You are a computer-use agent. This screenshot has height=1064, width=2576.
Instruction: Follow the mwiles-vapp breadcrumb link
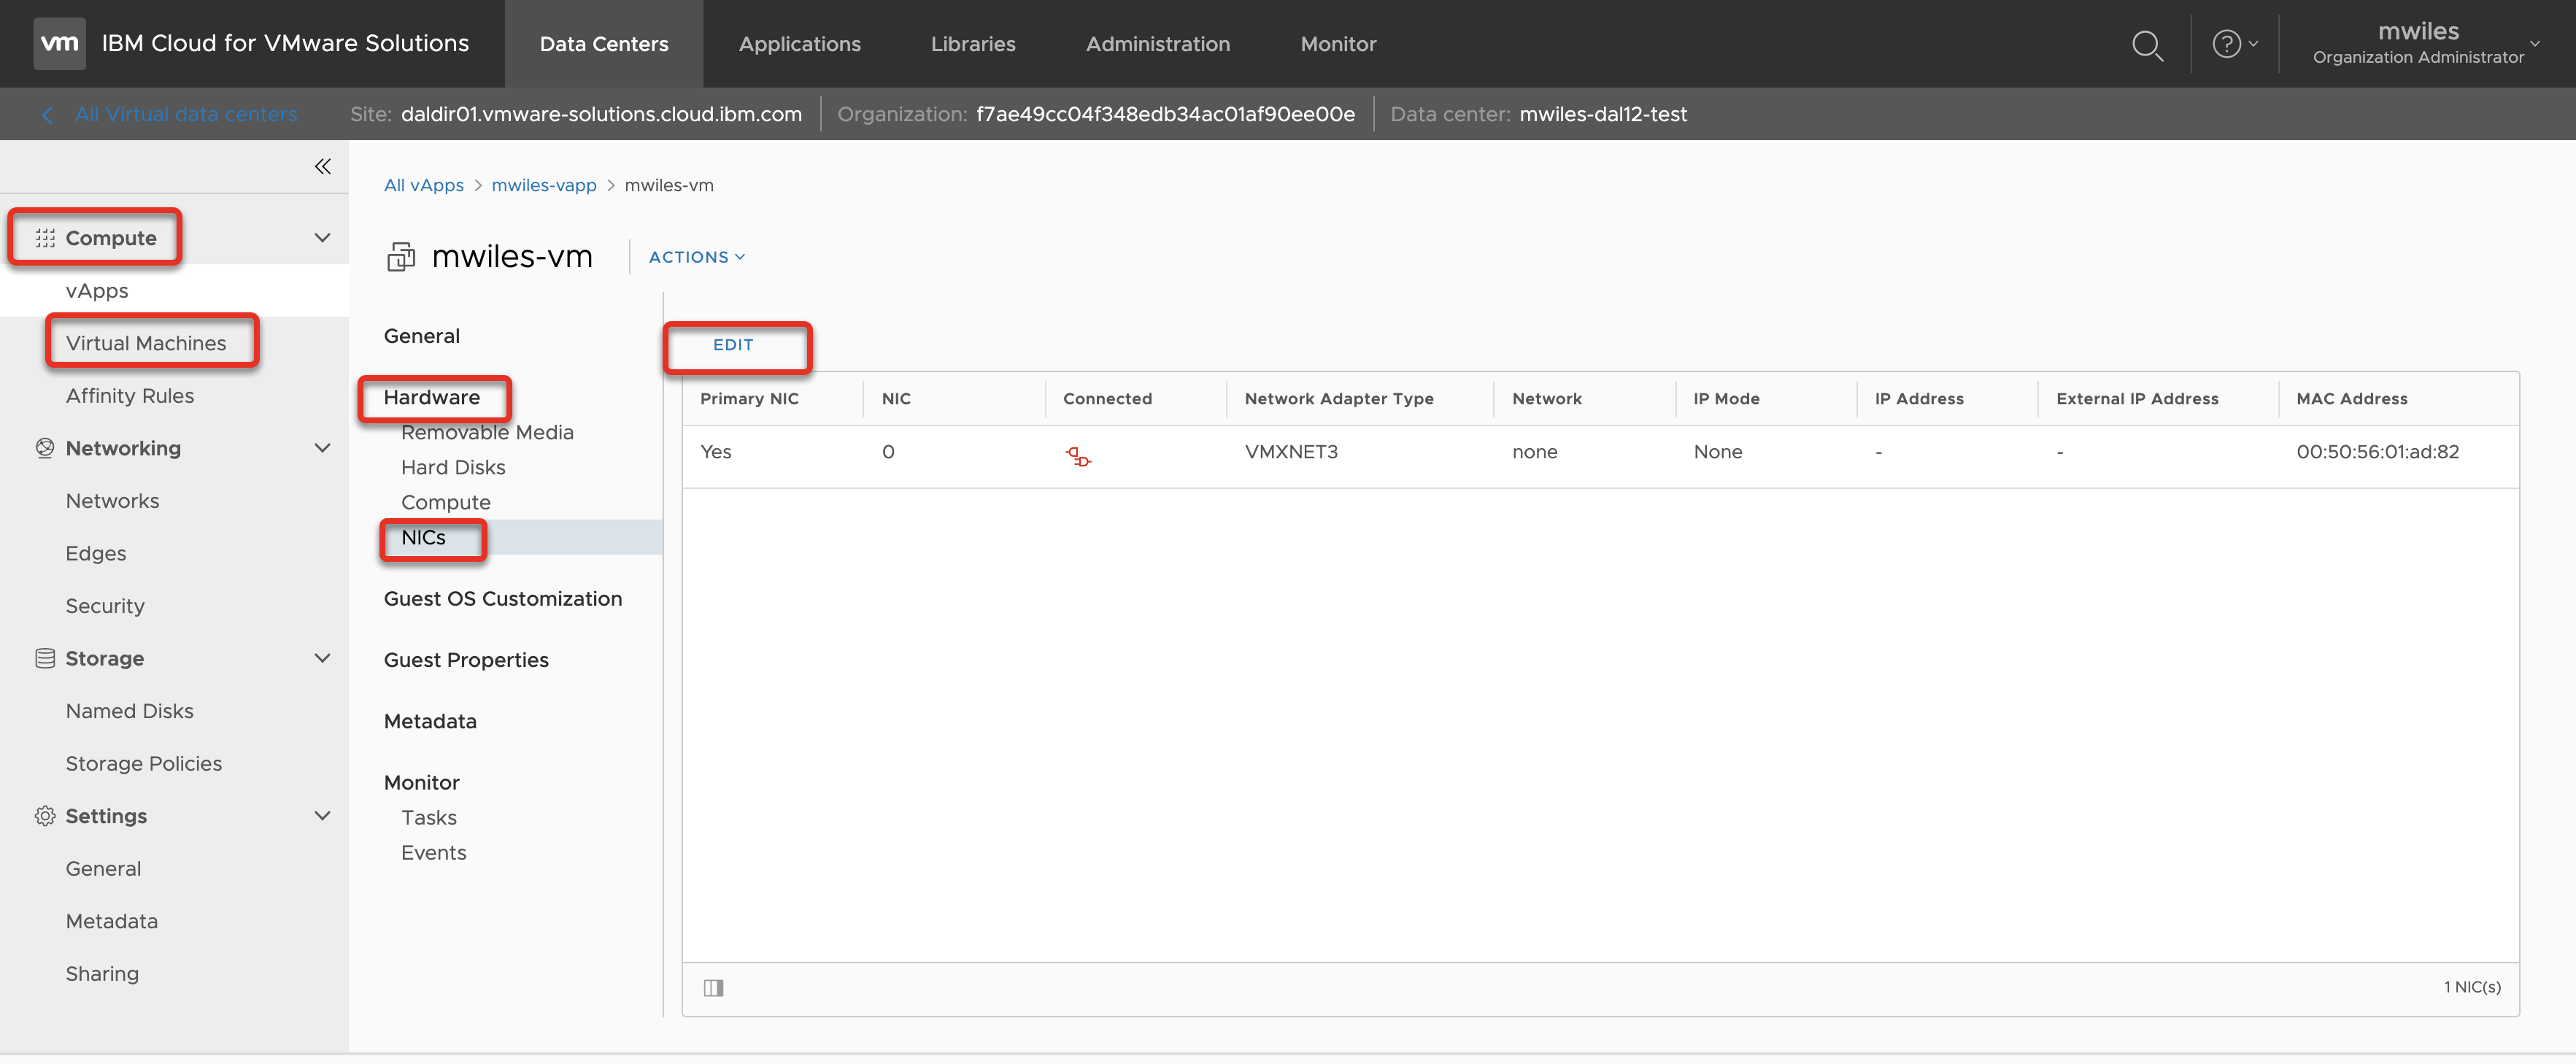tap(543, 185)
